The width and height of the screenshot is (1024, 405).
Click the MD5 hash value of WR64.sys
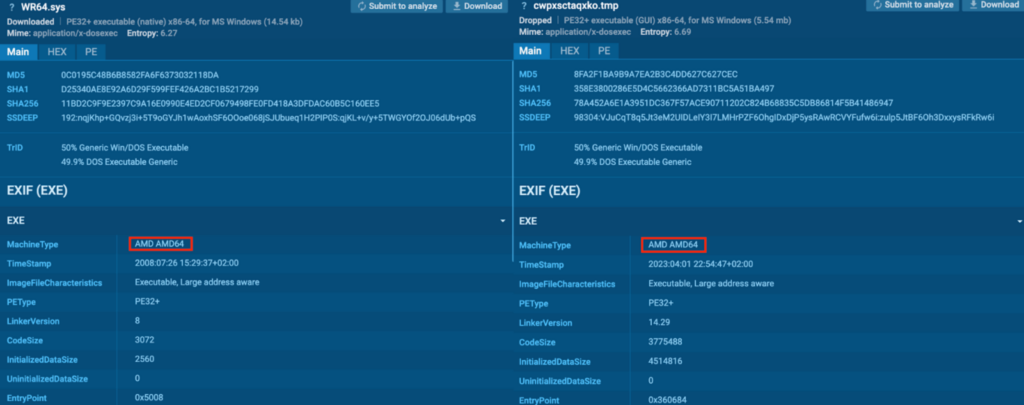(139, 75)
